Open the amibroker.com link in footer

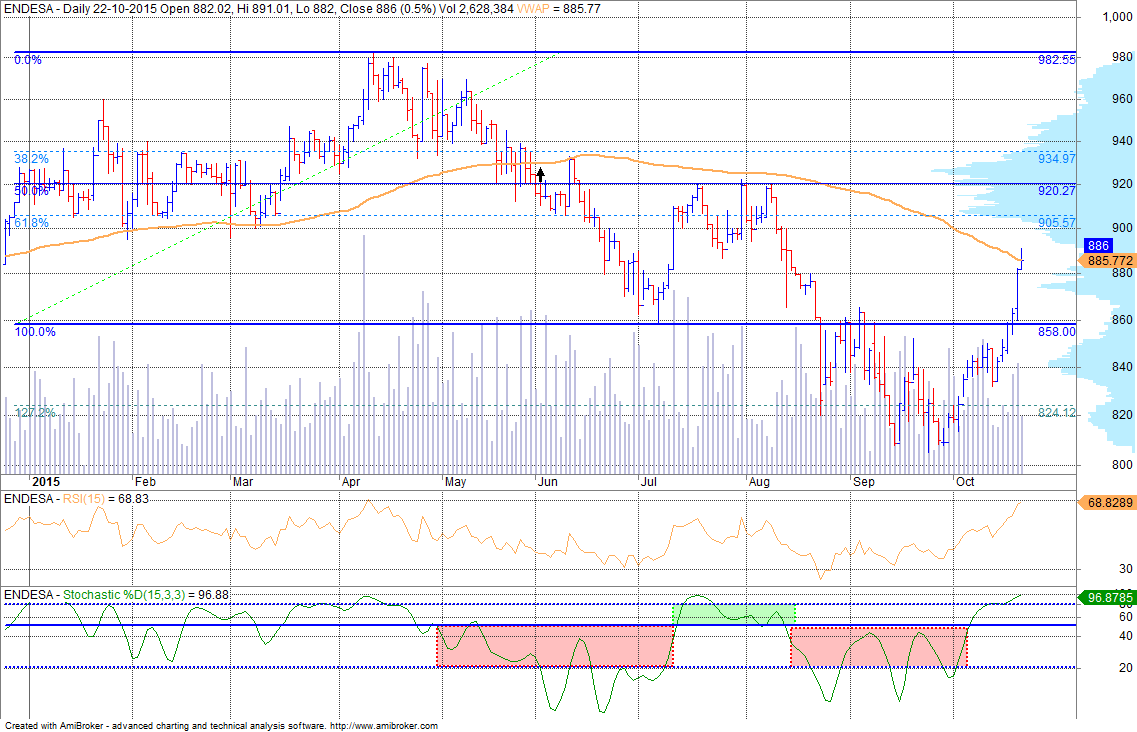click(x=383, y=726)
